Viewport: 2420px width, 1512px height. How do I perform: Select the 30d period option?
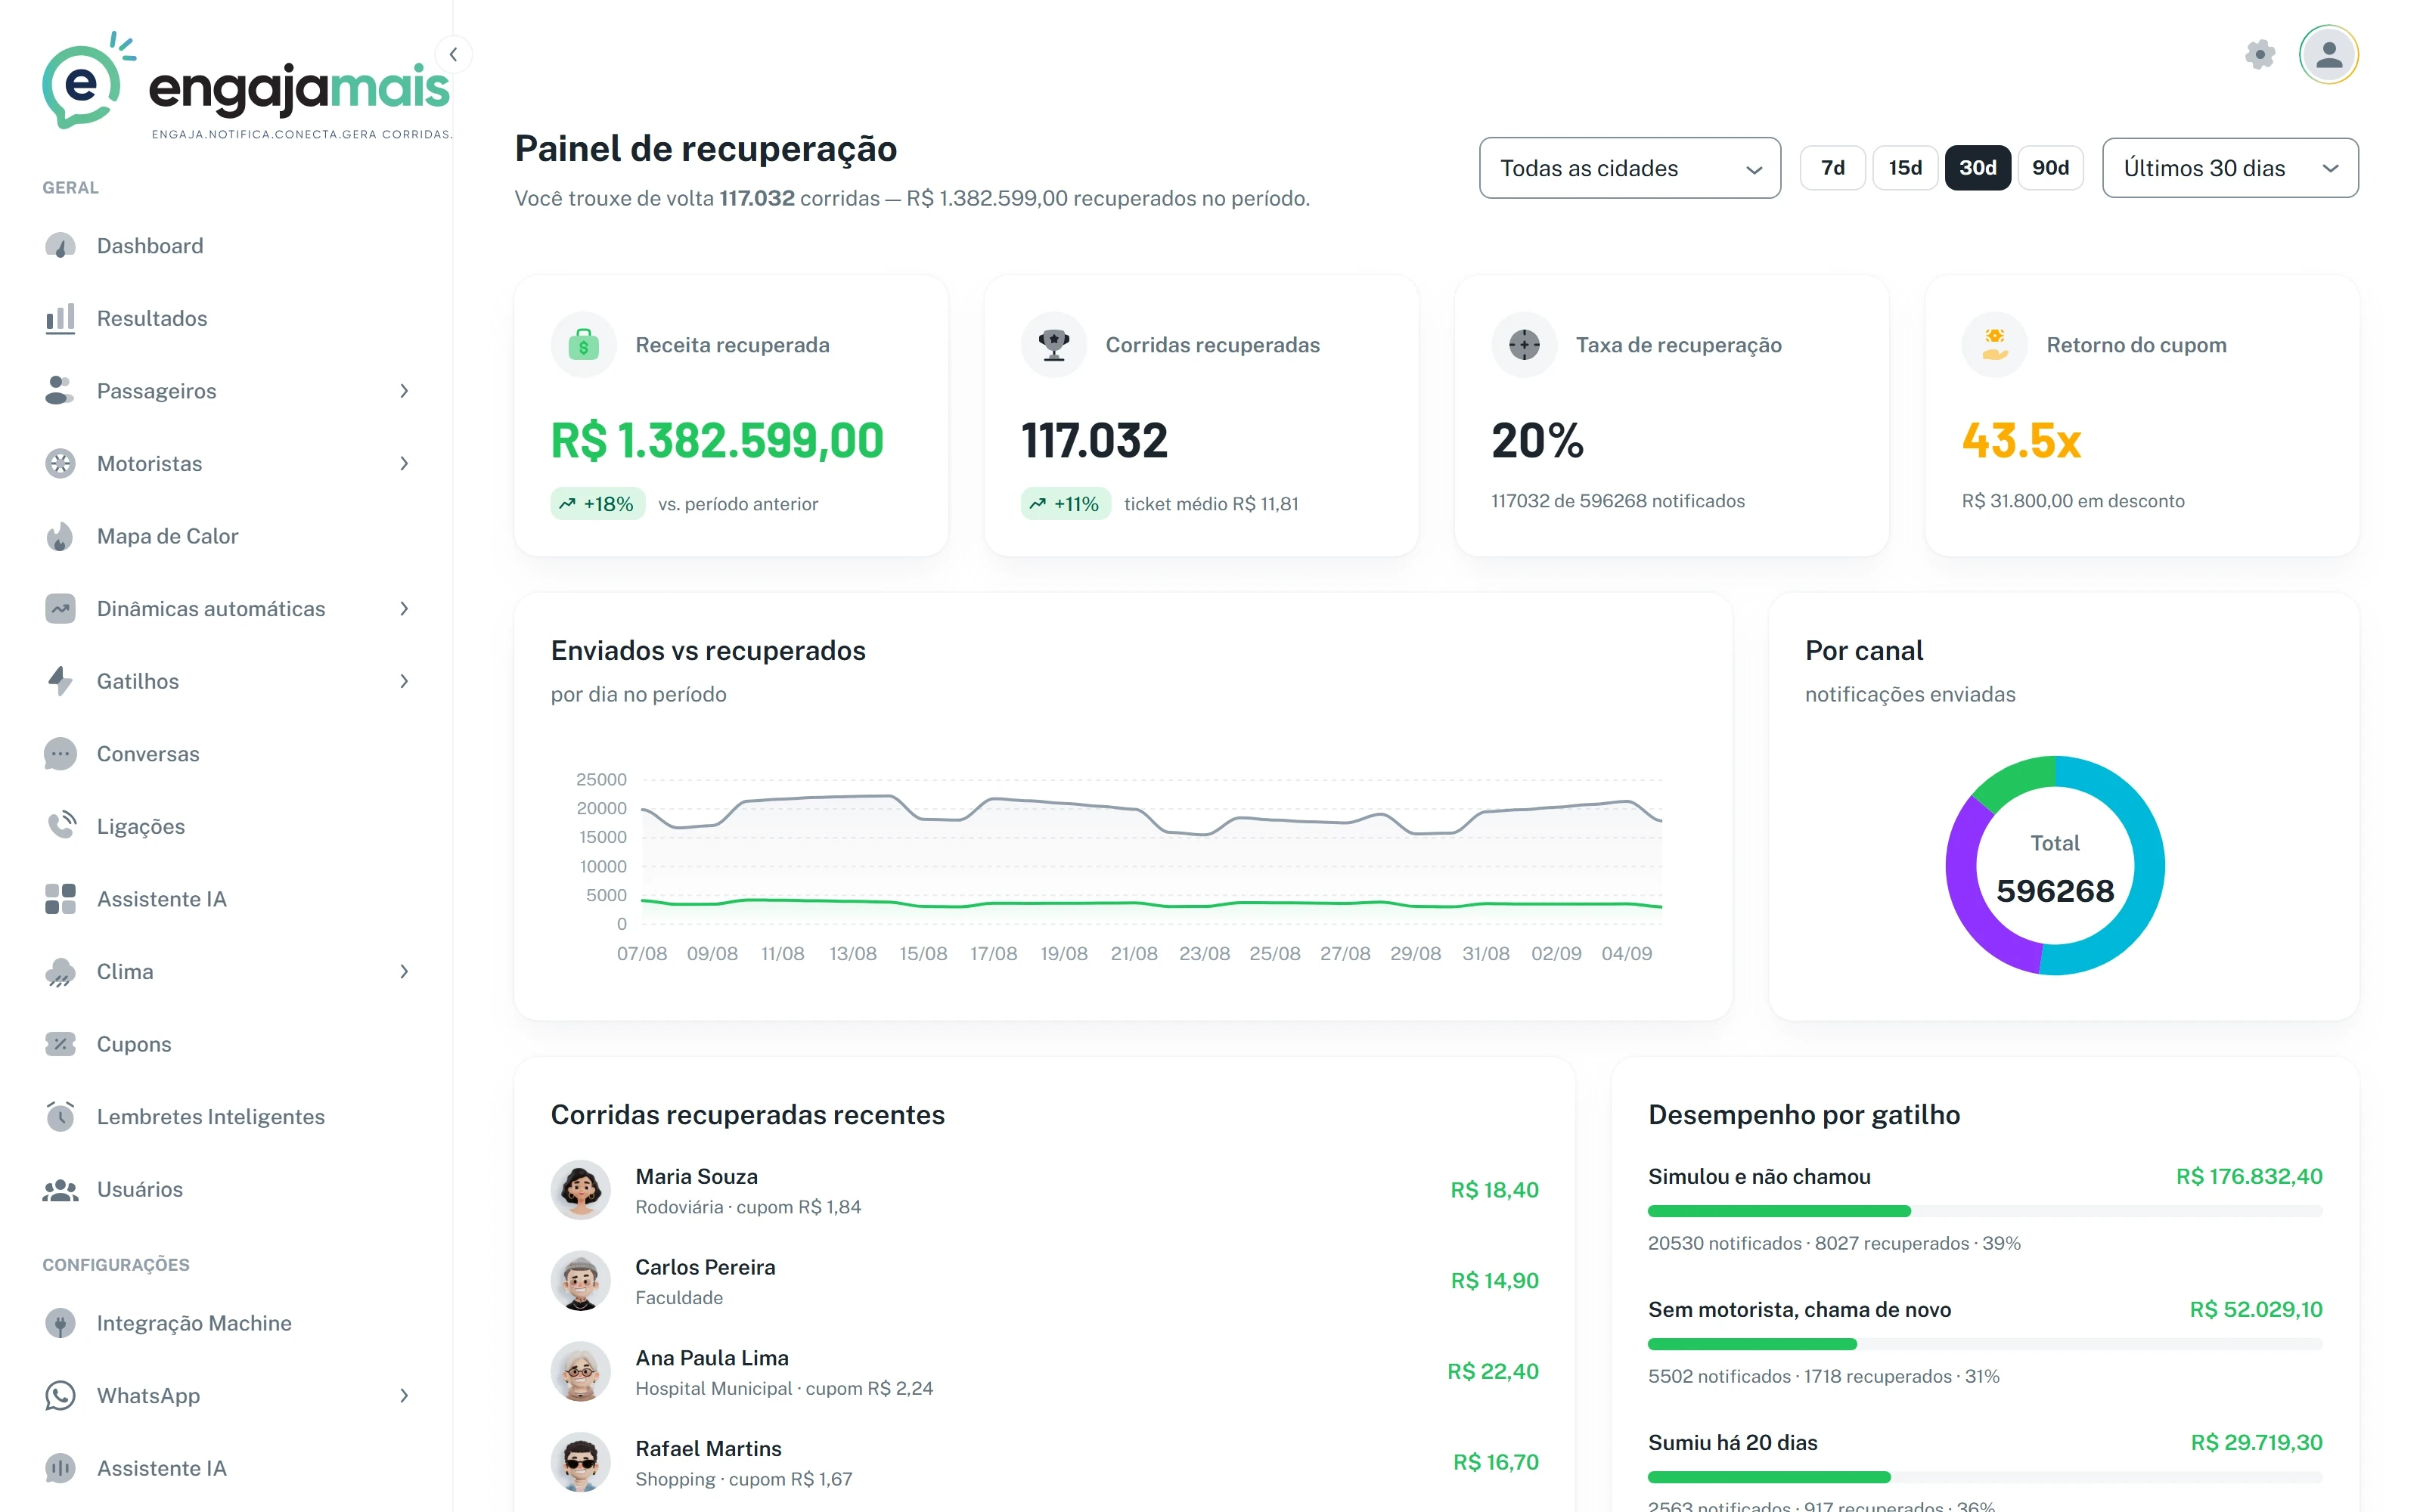coord(1977,168)
